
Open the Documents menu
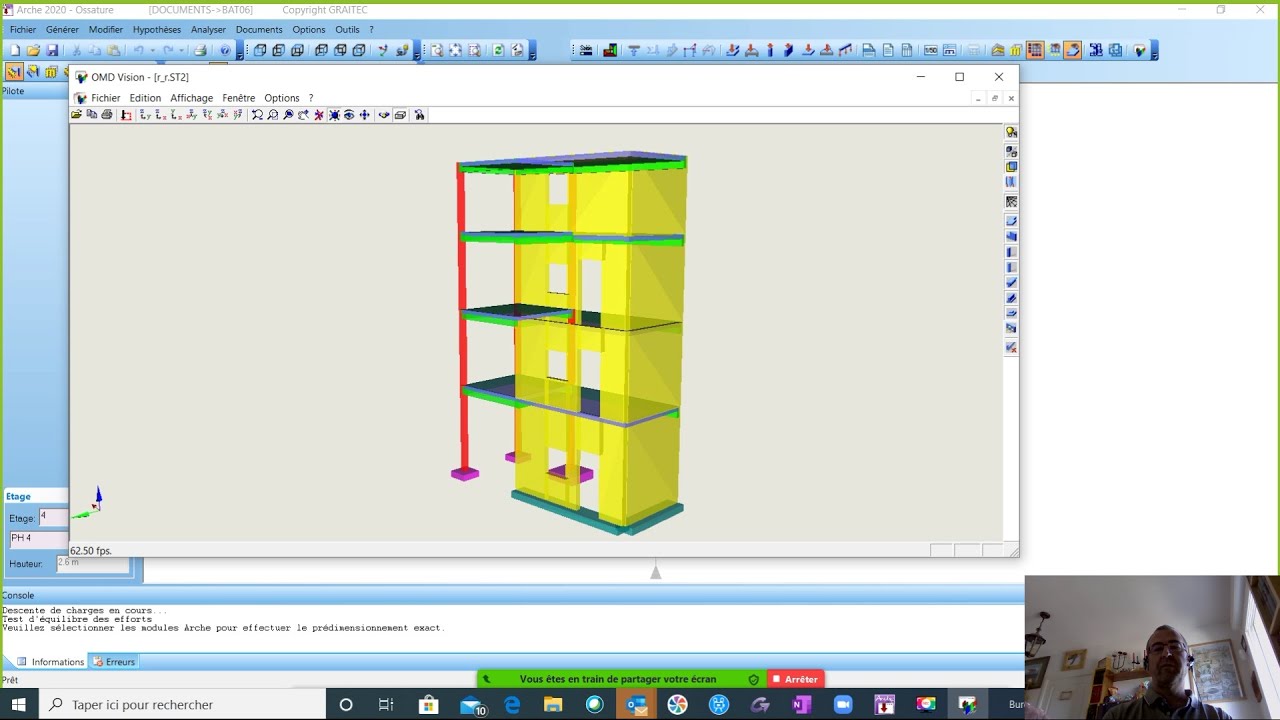pyautogui.click(x=259, y=30)
